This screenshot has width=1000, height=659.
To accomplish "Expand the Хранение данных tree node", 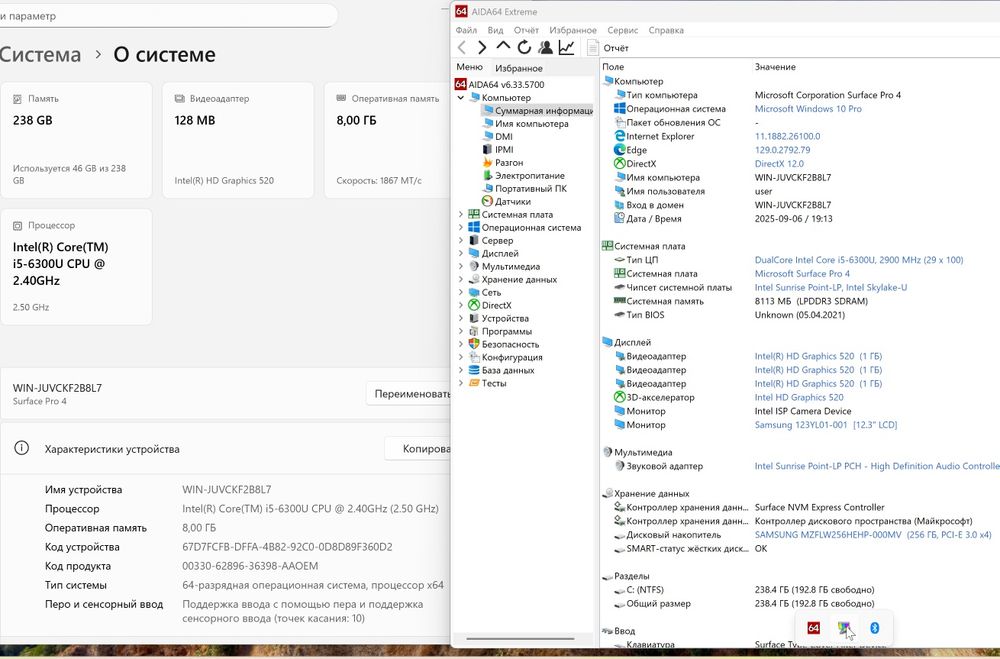I will [460, 279].
